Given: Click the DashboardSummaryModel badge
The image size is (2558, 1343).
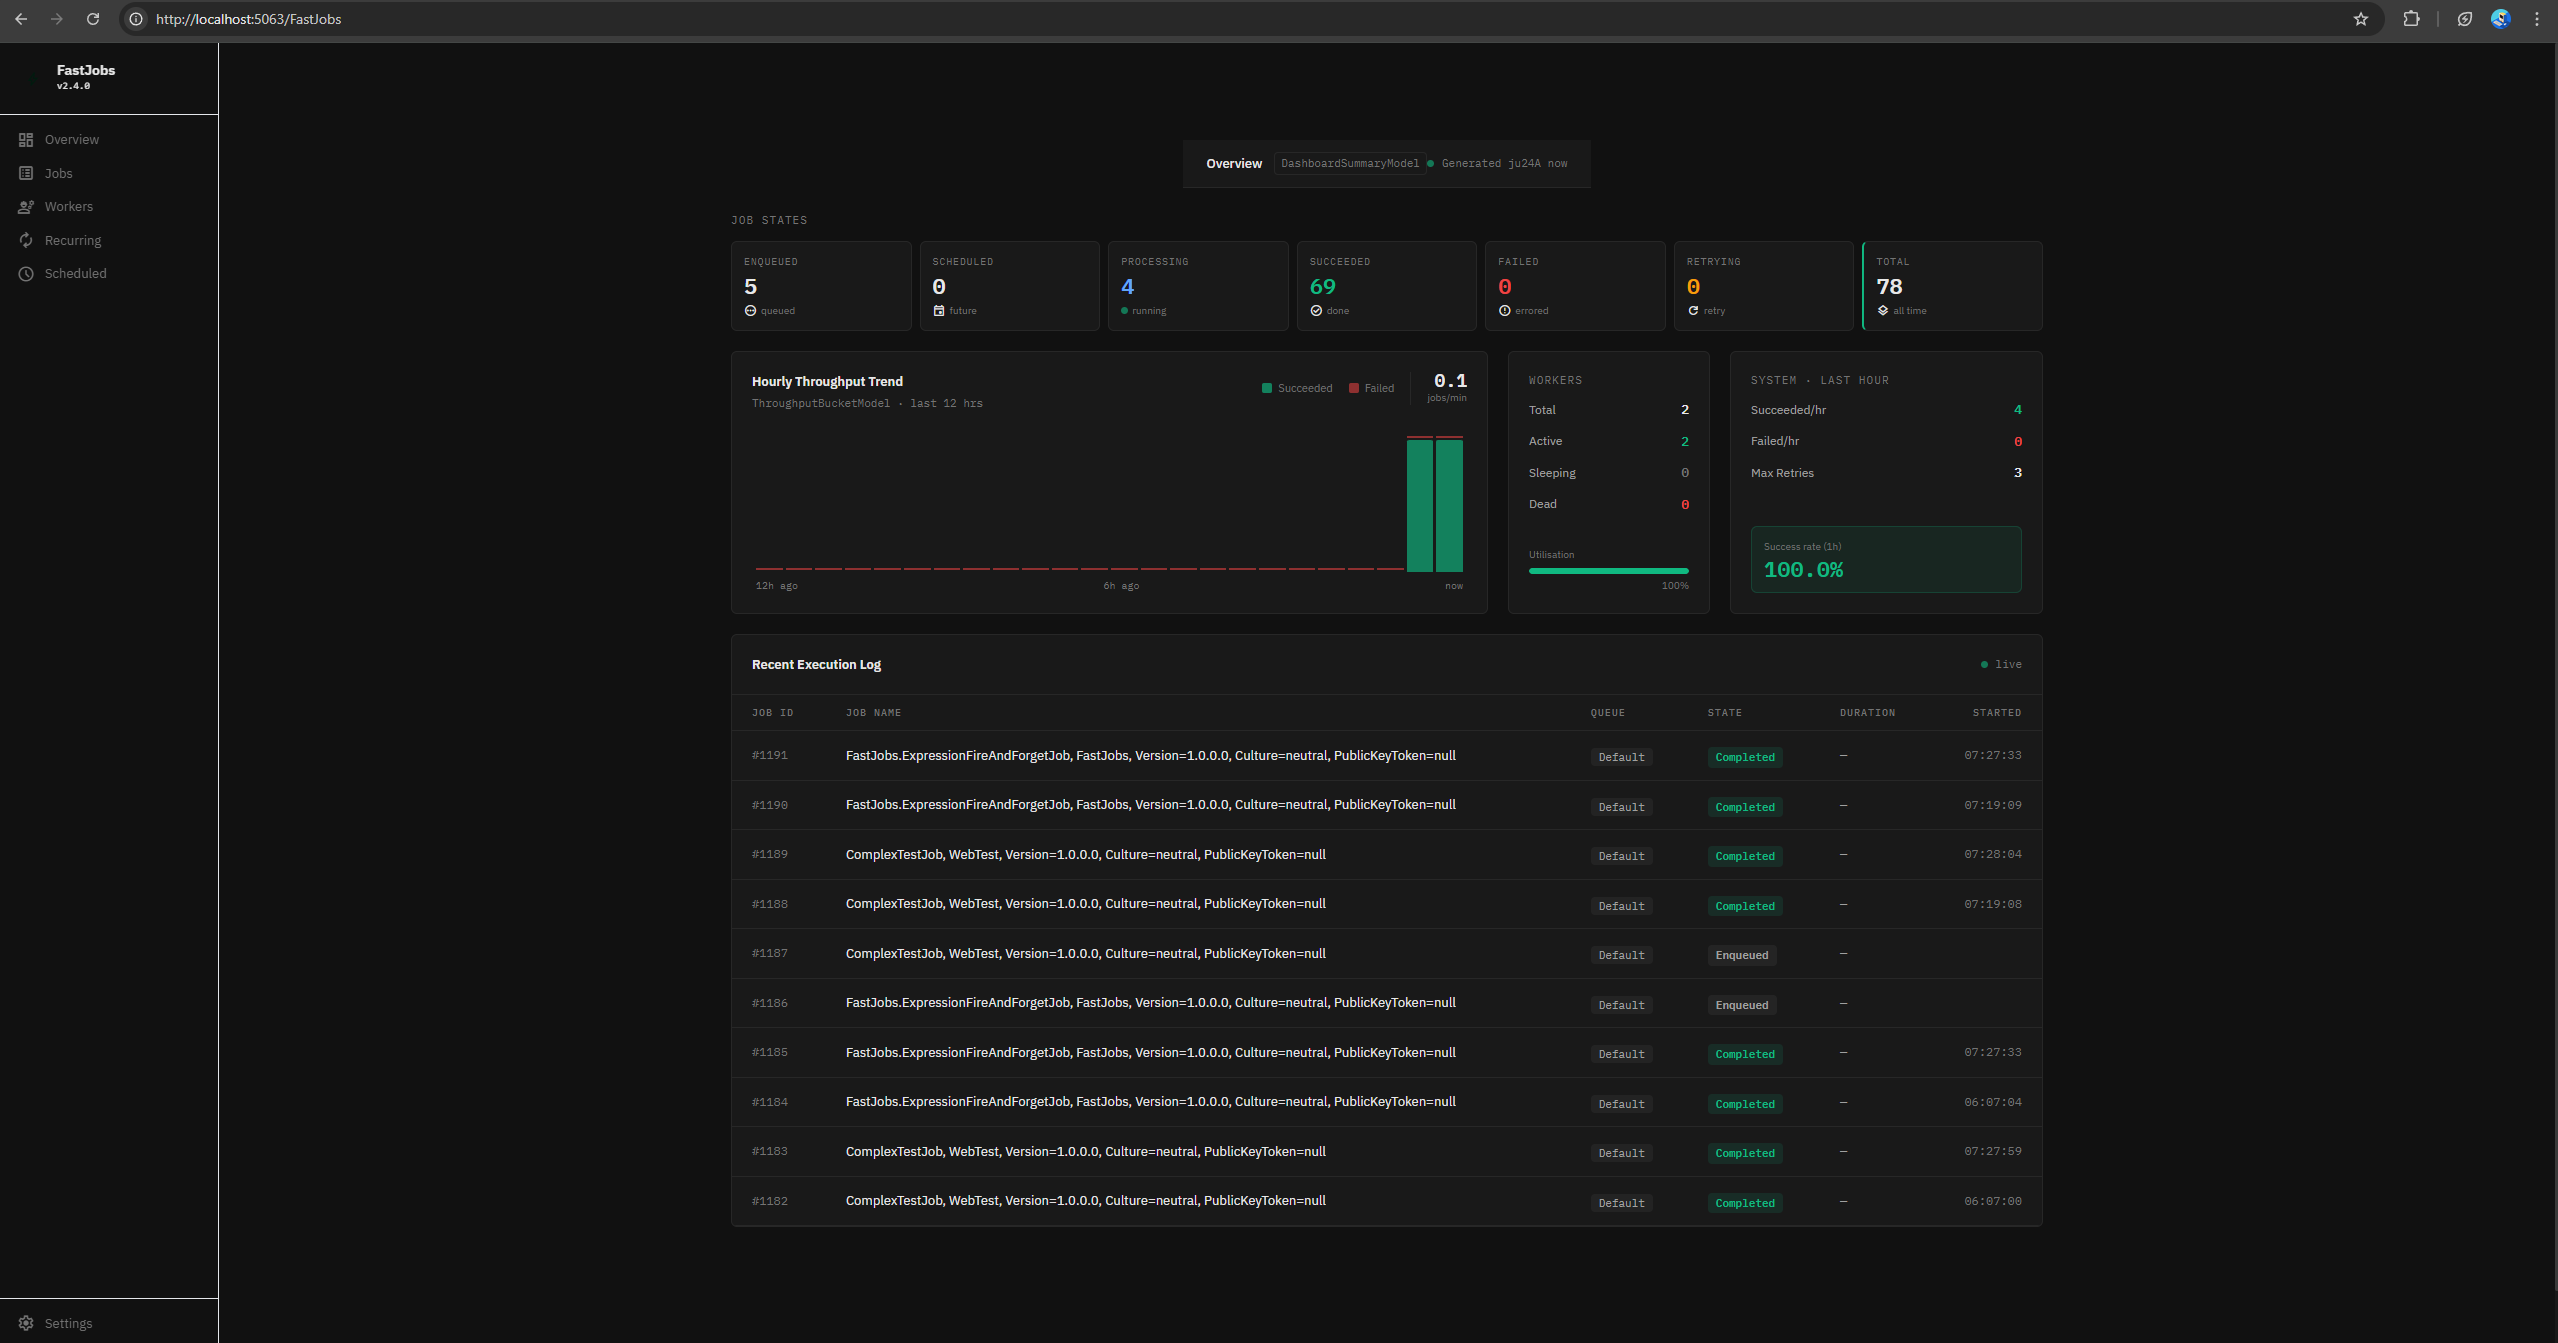Looking at the screenshot, I should tap(1350, 163).
